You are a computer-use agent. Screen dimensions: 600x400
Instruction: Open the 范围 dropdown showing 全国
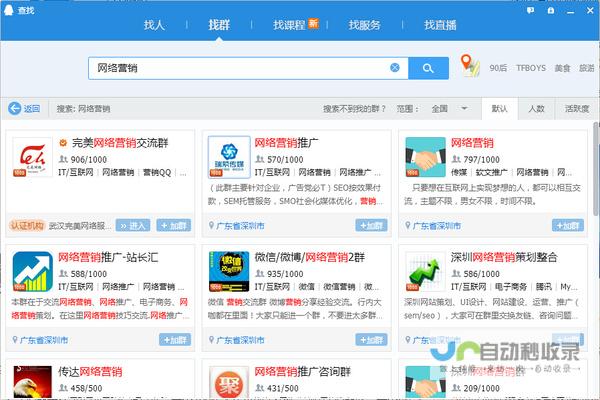click(x=449, y=109)
